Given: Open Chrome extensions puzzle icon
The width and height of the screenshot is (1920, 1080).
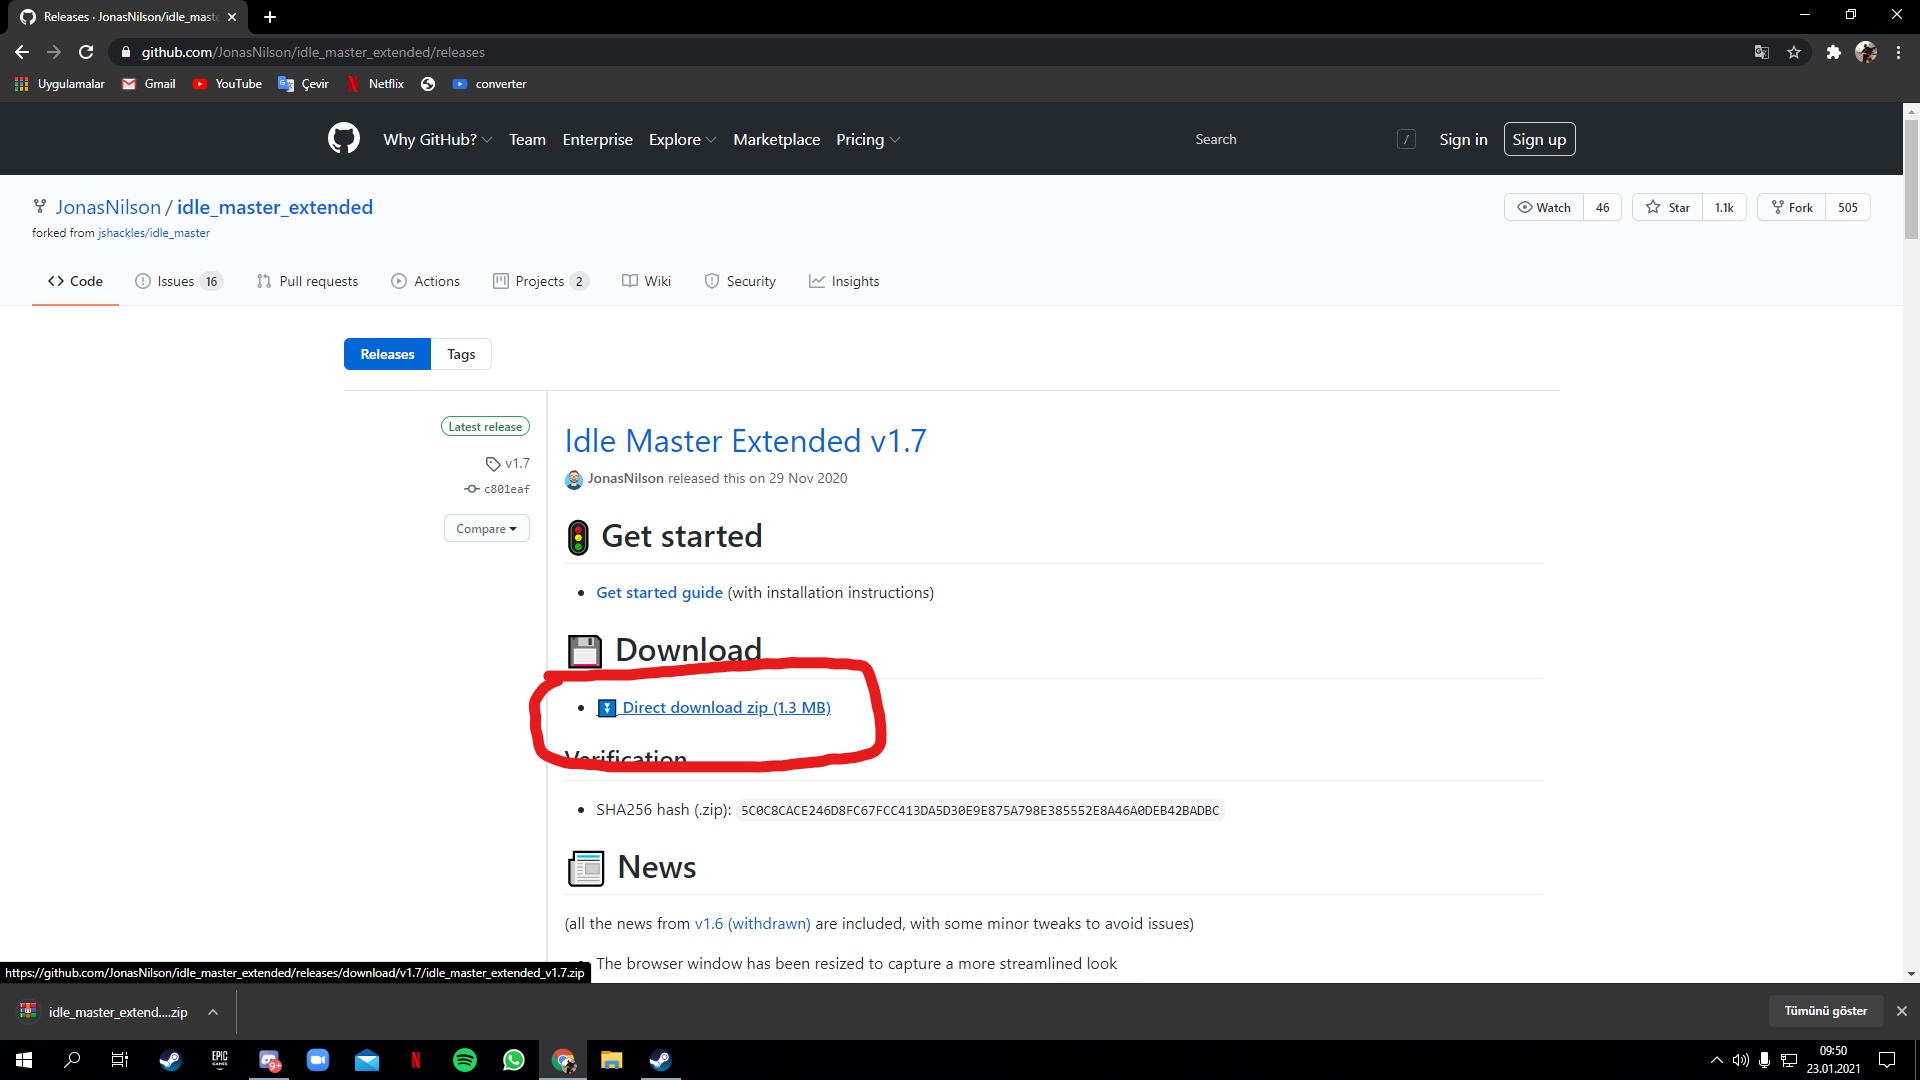Looking at the screenshot, I should pyautogui.click(x=1833, y=52).
